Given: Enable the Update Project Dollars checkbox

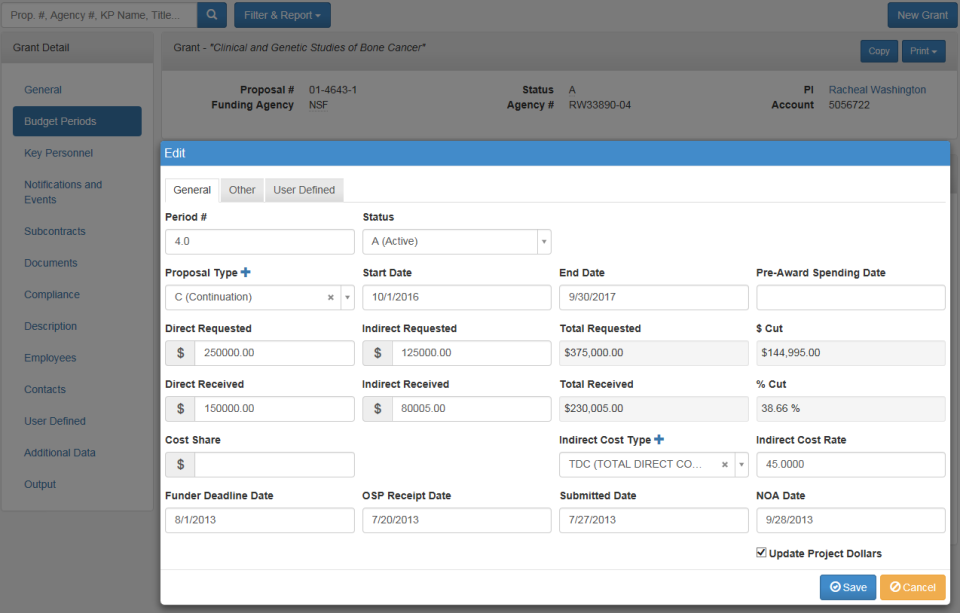Looking at the screenshot, I should [x=761, y=552].
